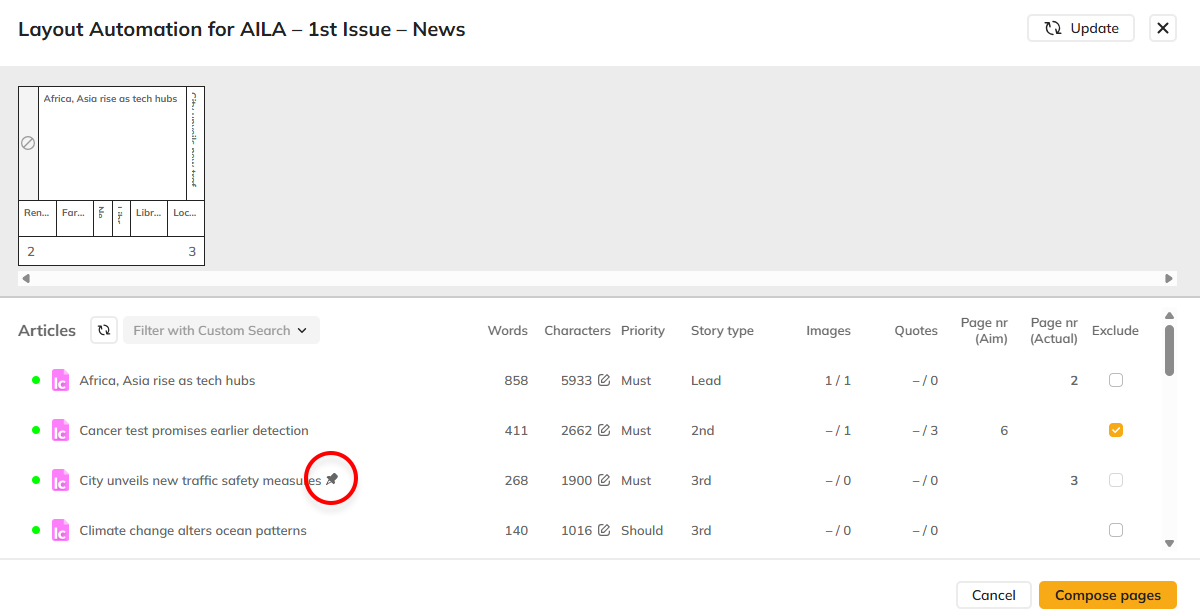Screen dimensions: 1200x616
Task: Check Exclude for Climate change article
Action: click(x=1115, y=530)
